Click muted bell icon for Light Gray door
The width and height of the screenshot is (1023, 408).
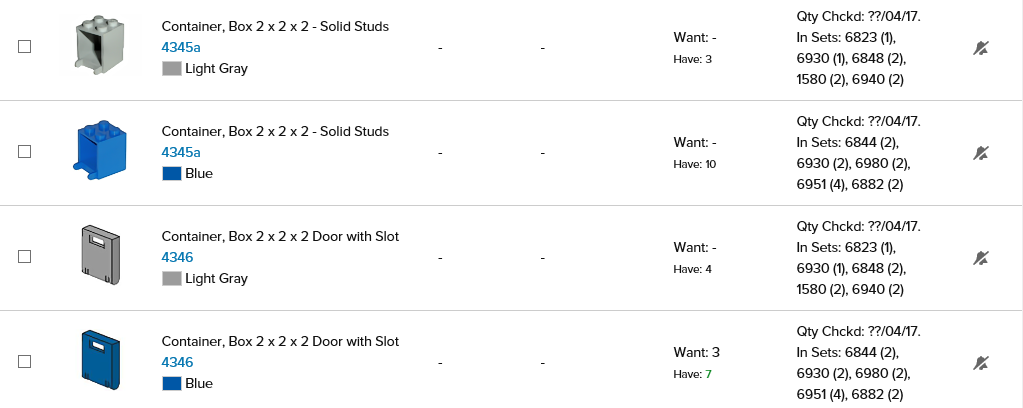(981, 258)
